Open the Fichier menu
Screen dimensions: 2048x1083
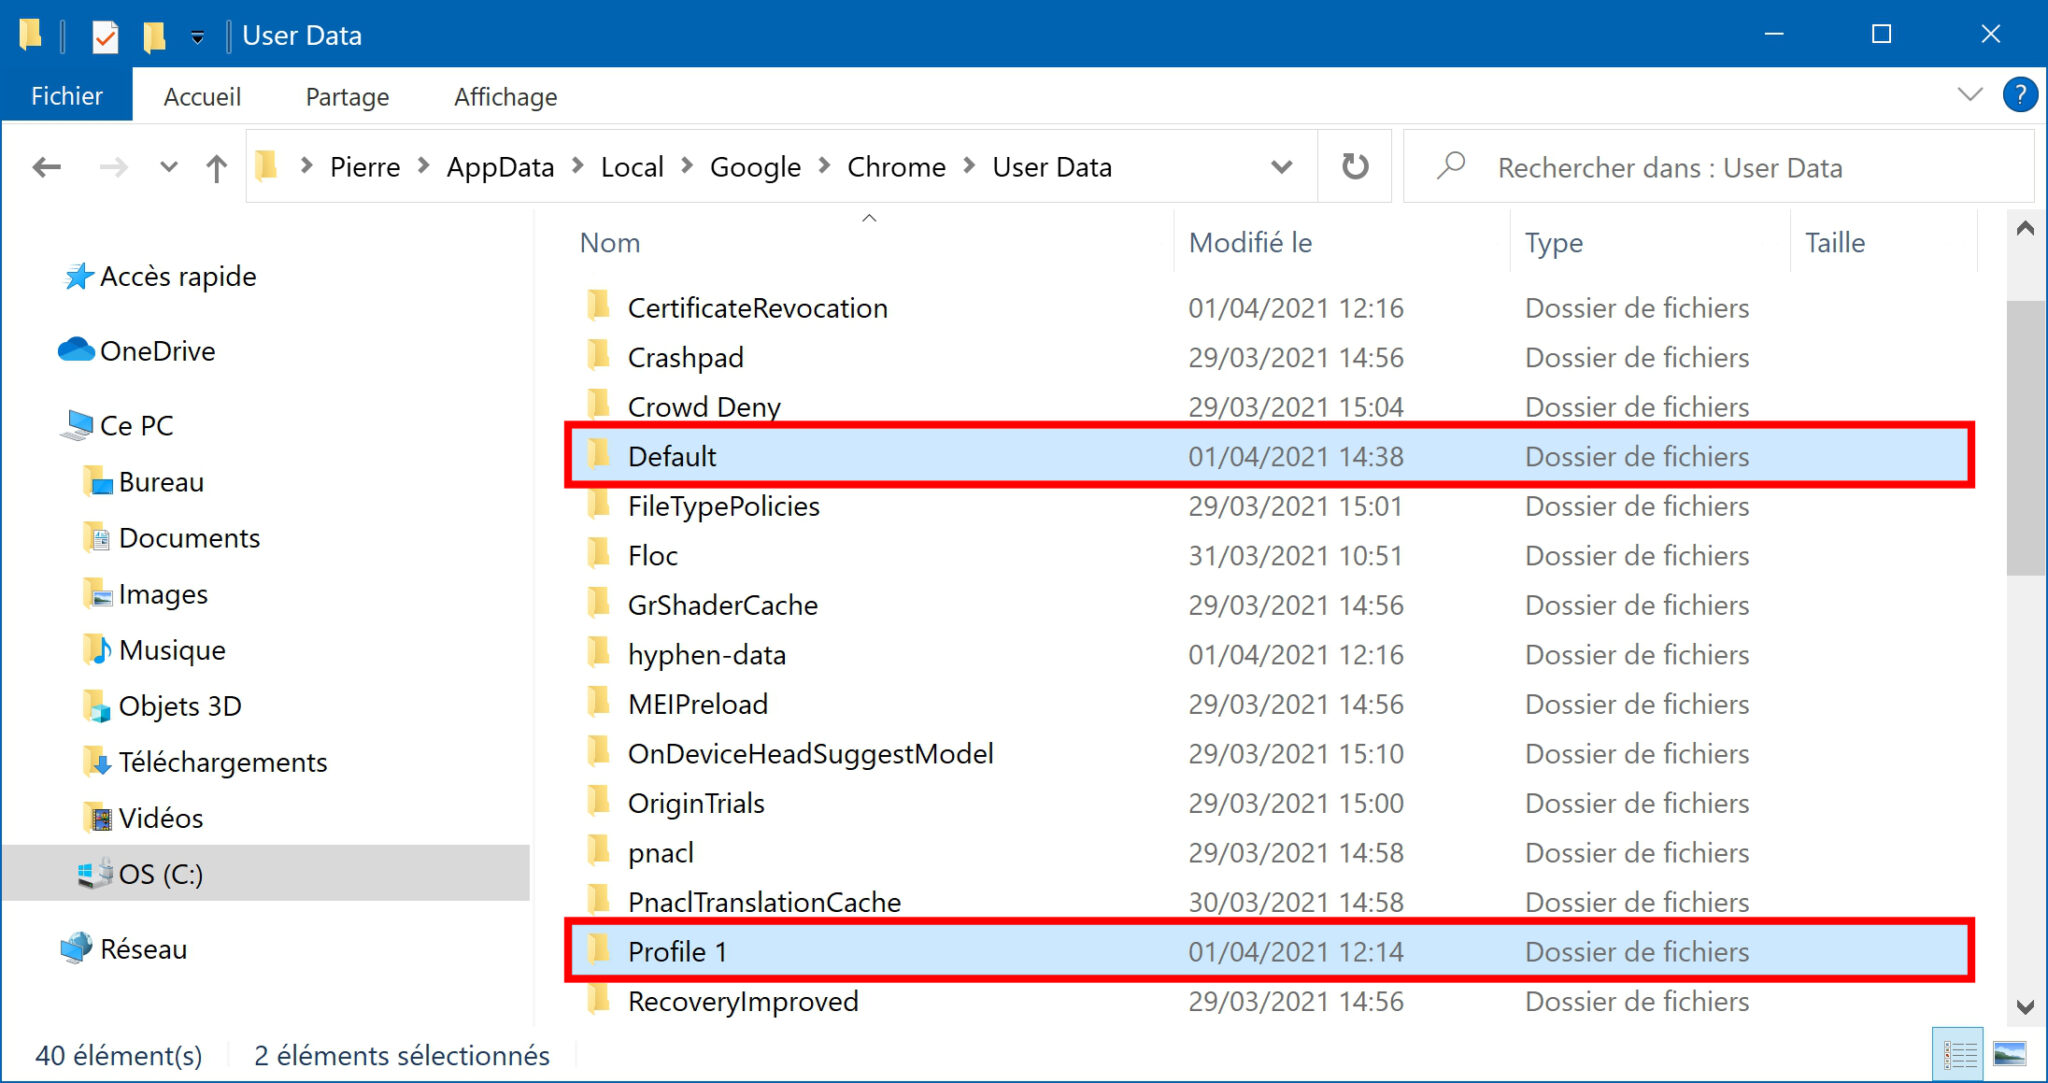click(66, 96)
